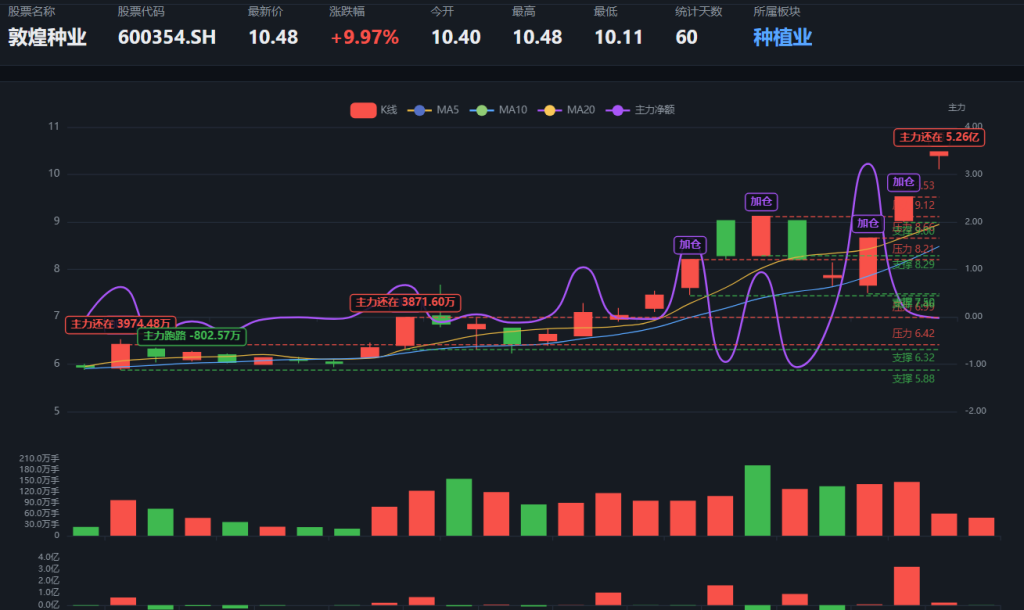Image resolution: width=1024 pixels, height=610 pixels.
Task: Toggle the 主力净额 series in the legend
Action: pos(640,110)
